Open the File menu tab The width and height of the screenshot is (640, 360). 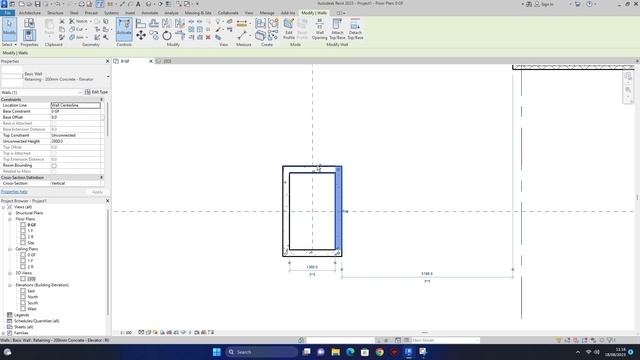7,13
